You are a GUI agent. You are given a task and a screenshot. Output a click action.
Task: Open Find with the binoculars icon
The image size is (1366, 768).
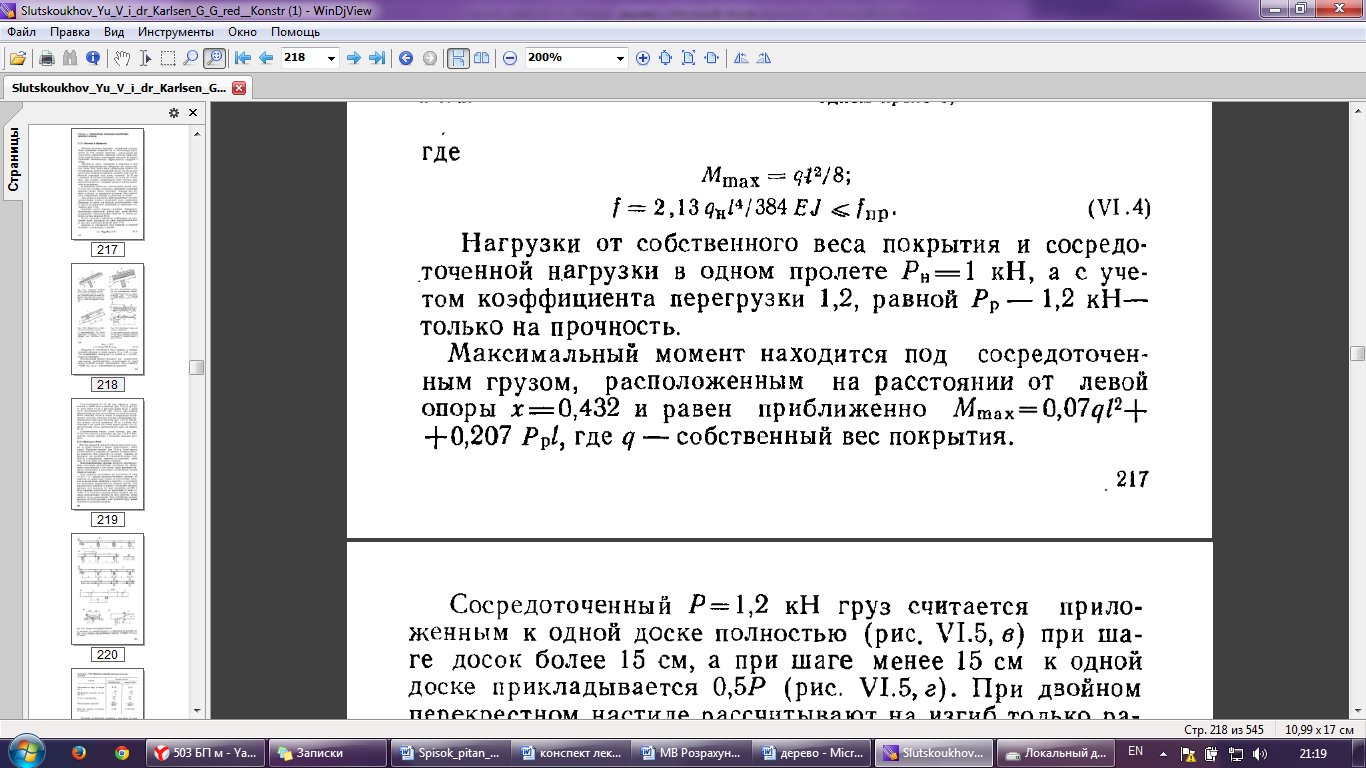click(70, 58)
